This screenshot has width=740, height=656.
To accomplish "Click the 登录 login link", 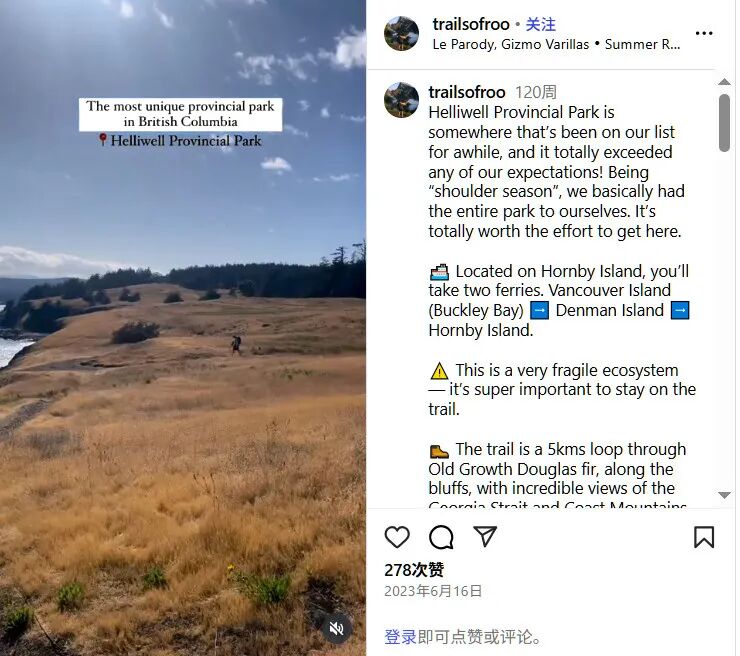I will (x=400, y=637).
